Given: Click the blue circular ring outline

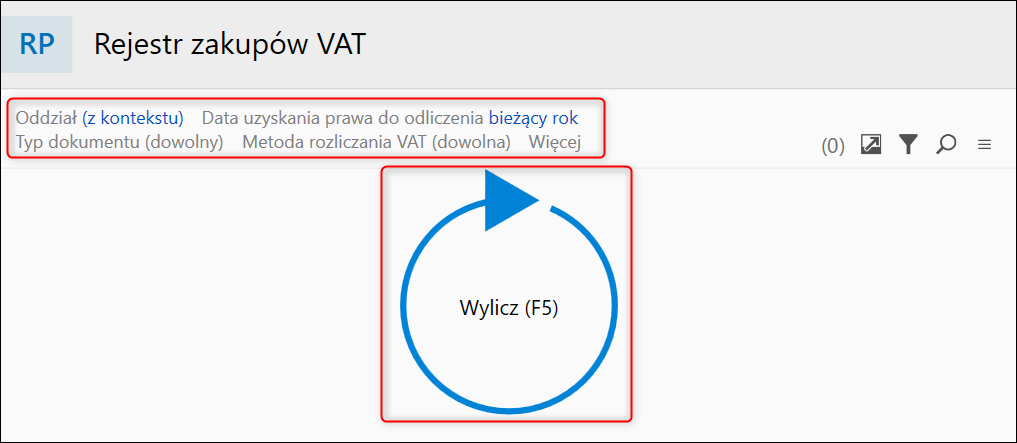Looking at the screenshot, I should [404, 310].
